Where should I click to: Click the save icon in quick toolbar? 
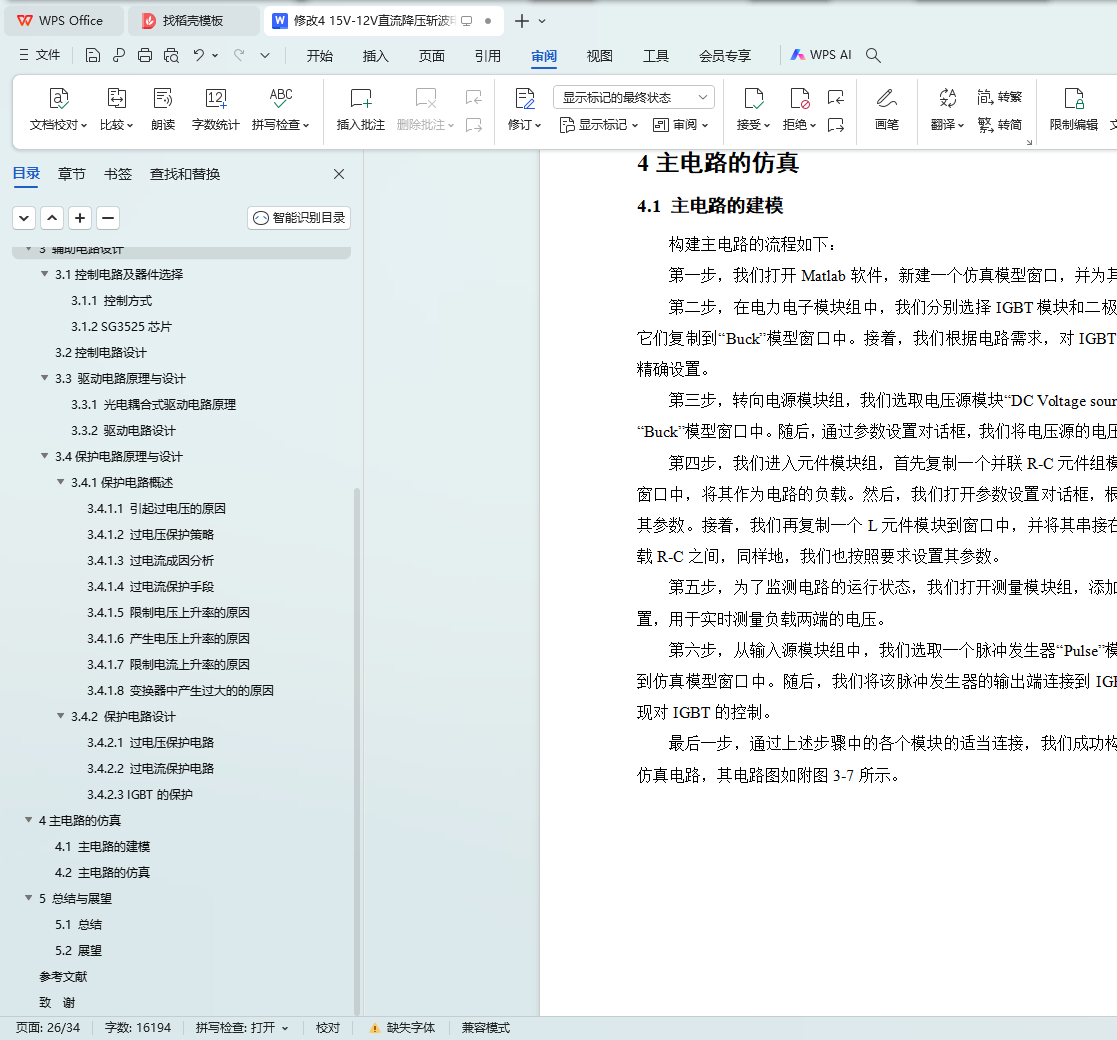click(93, 56)
